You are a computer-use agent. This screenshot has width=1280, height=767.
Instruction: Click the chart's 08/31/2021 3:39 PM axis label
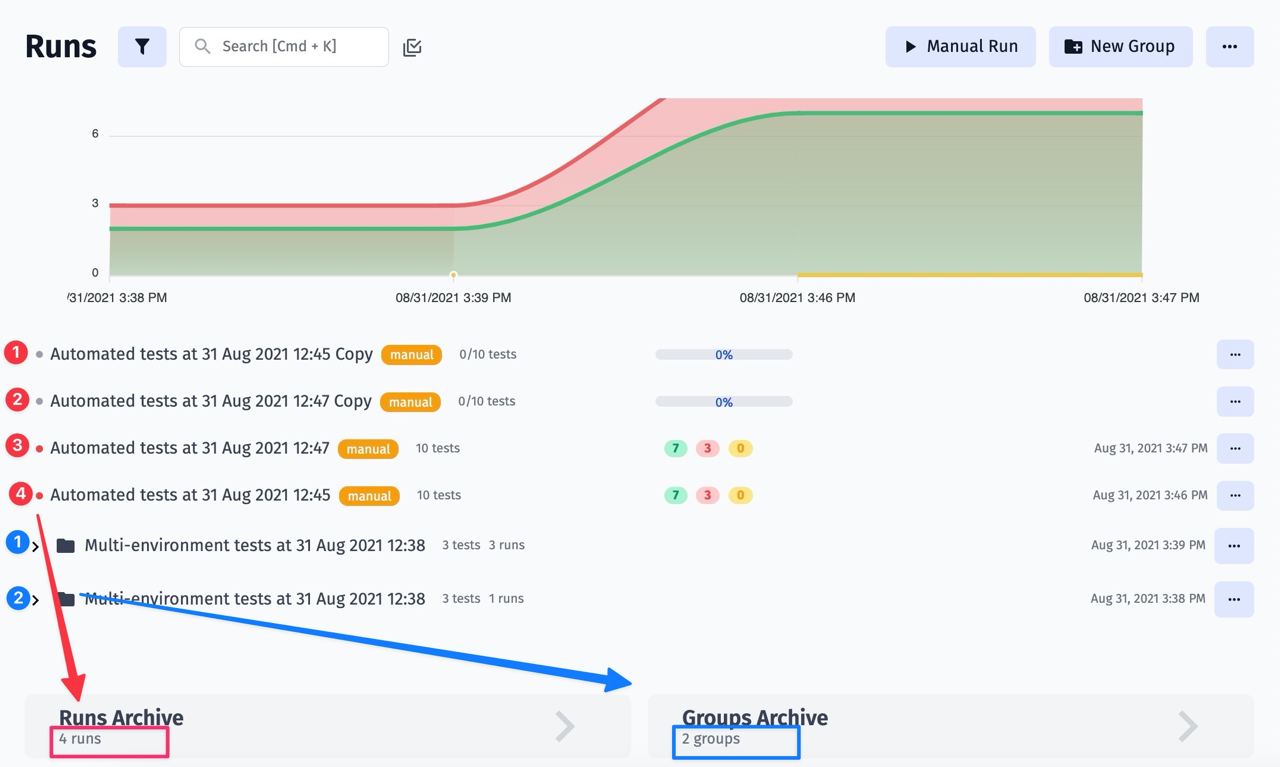click(x=453, y=297)
